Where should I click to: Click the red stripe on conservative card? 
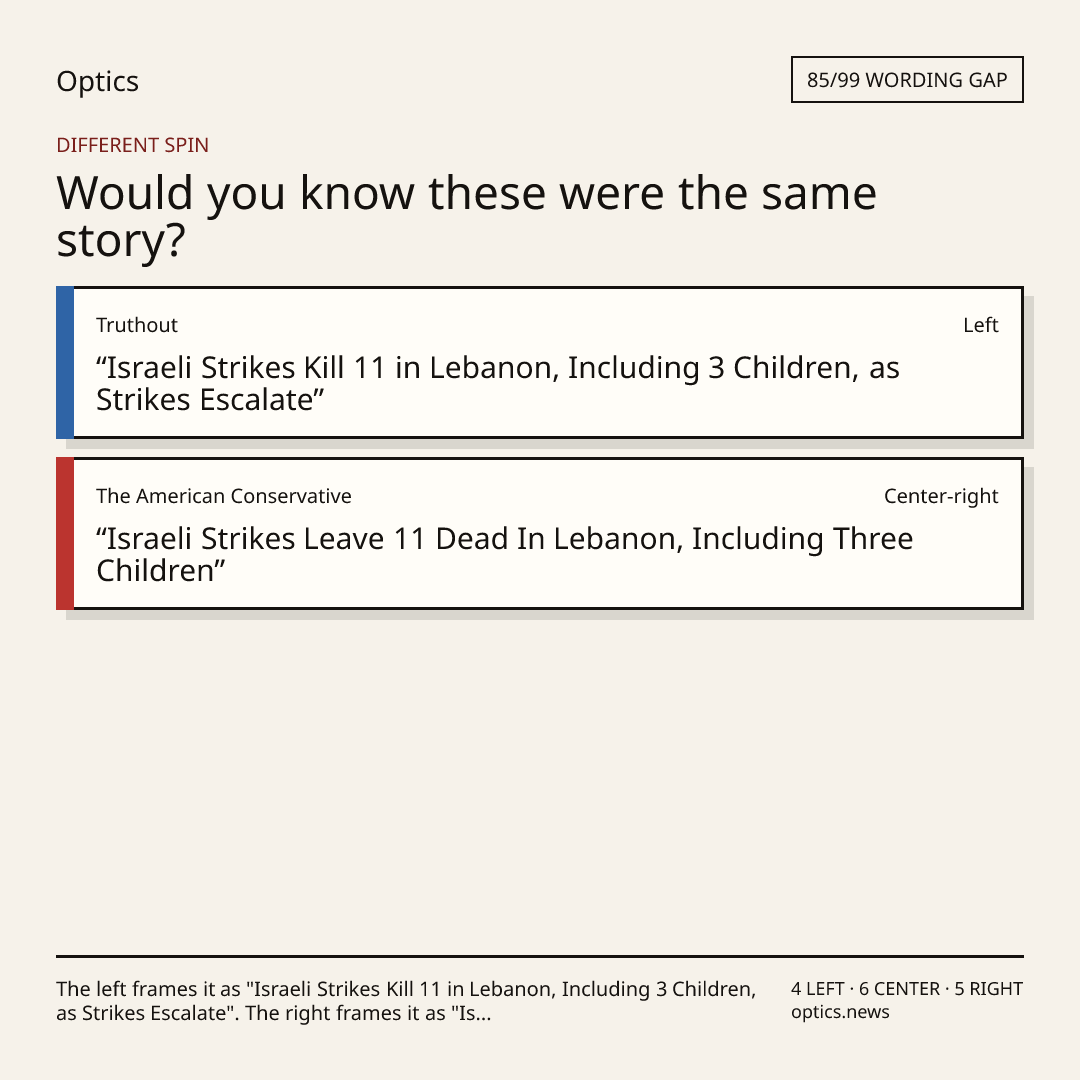[x=65, y=533]
